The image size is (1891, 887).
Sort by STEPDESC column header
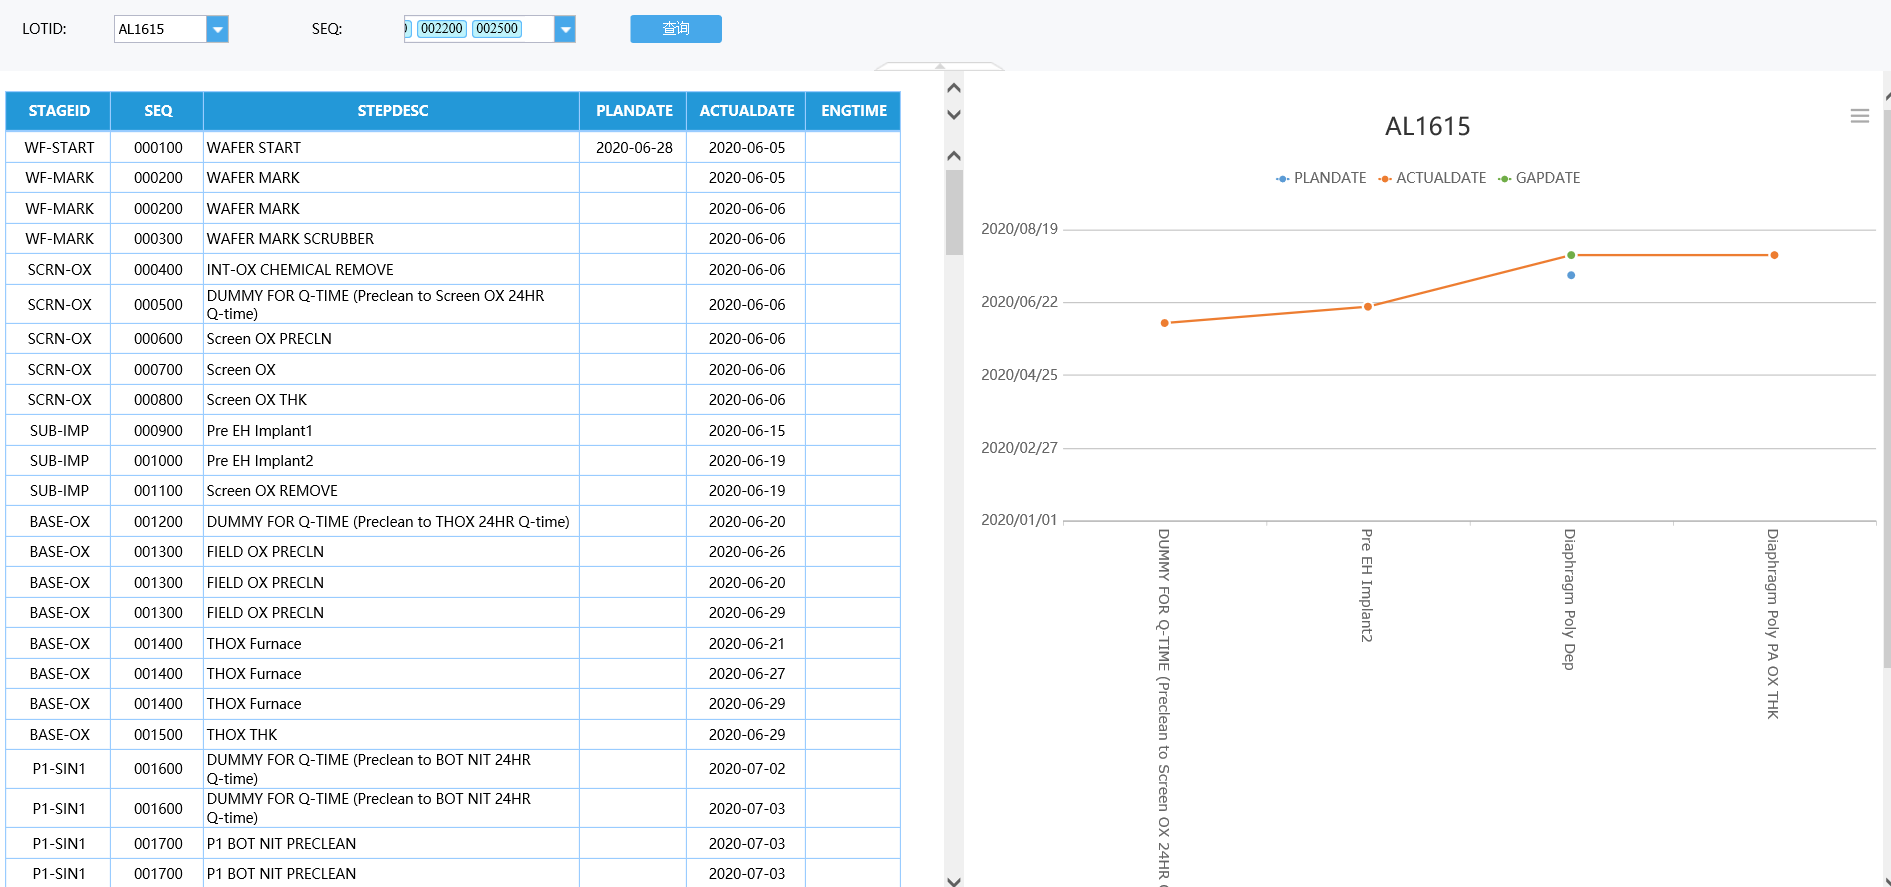point(392,111)
